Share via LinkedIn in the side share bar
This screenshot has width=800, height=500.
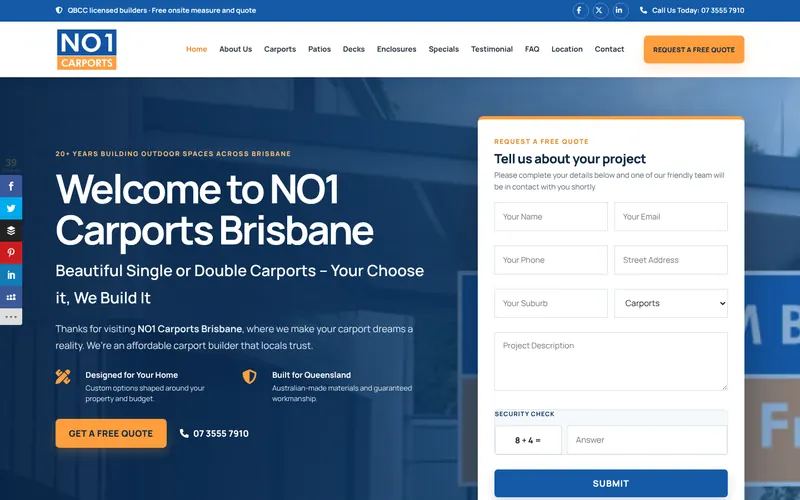click(x=11, y=275)
